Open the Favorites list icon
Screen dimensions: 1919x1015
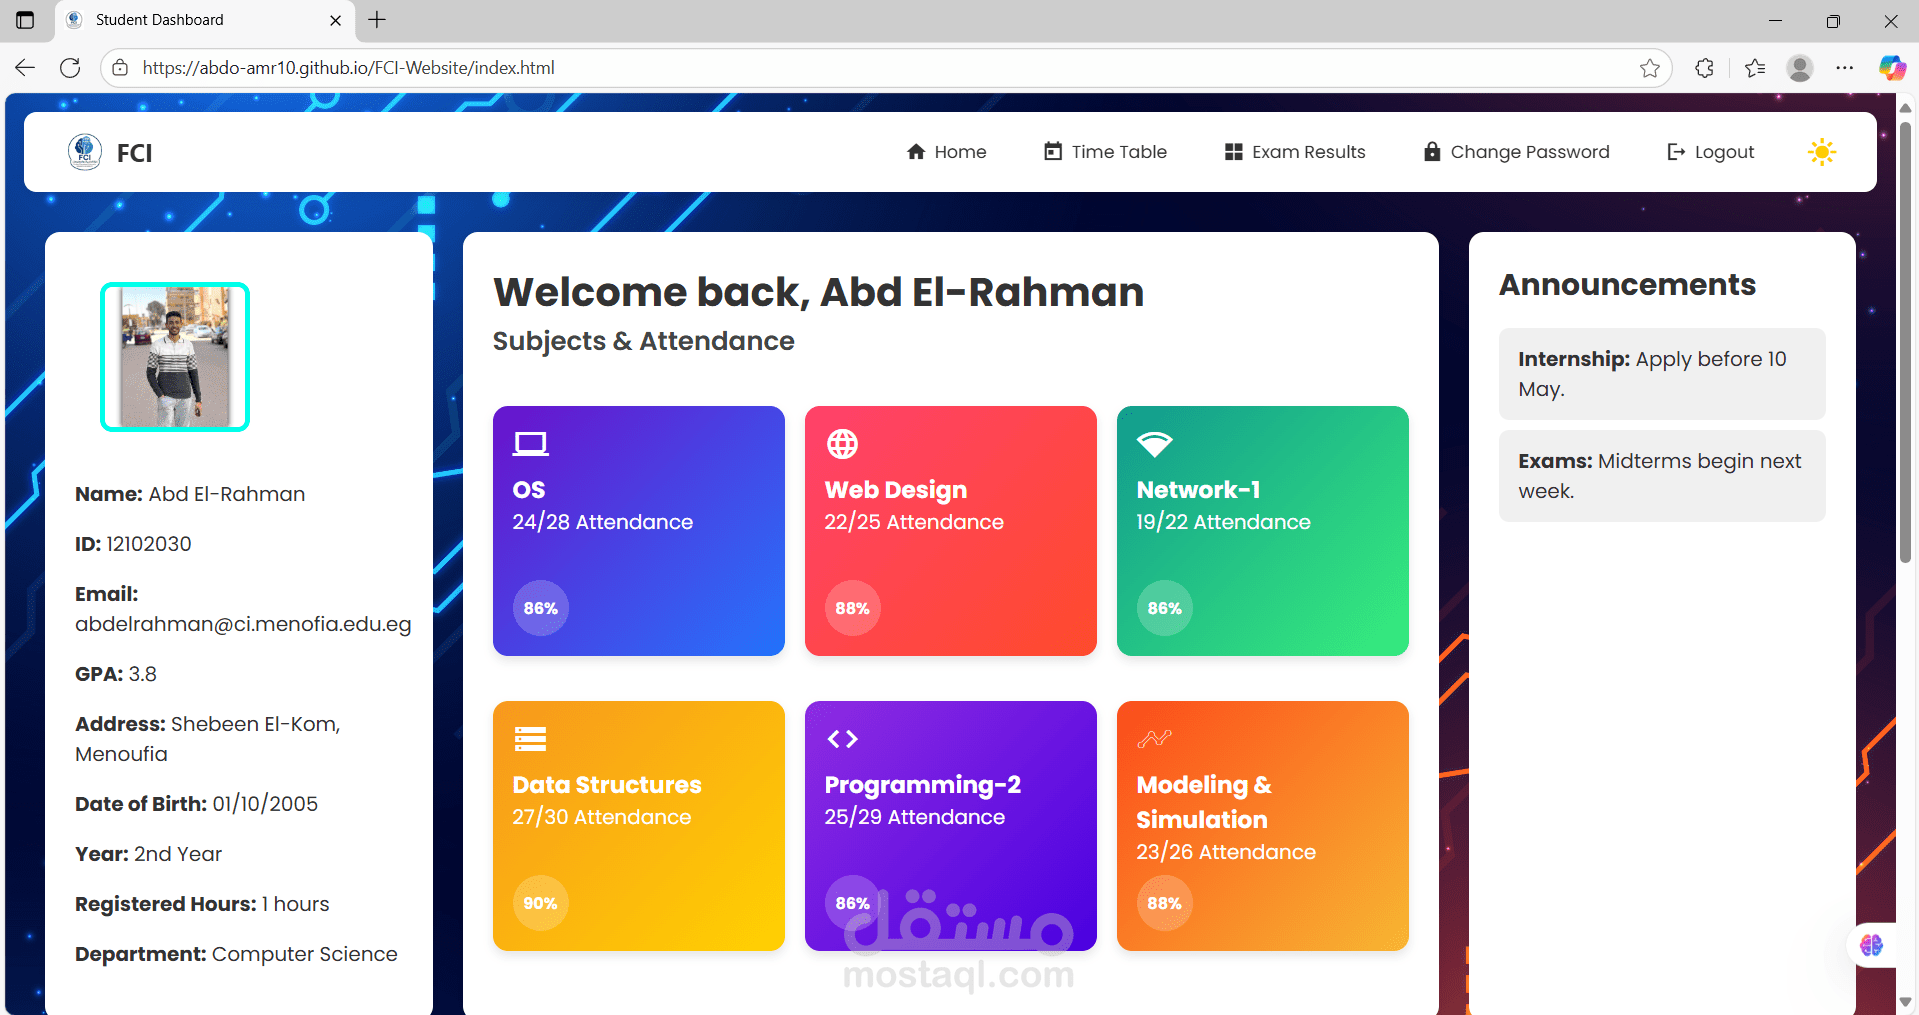[x=1755, y=68]
